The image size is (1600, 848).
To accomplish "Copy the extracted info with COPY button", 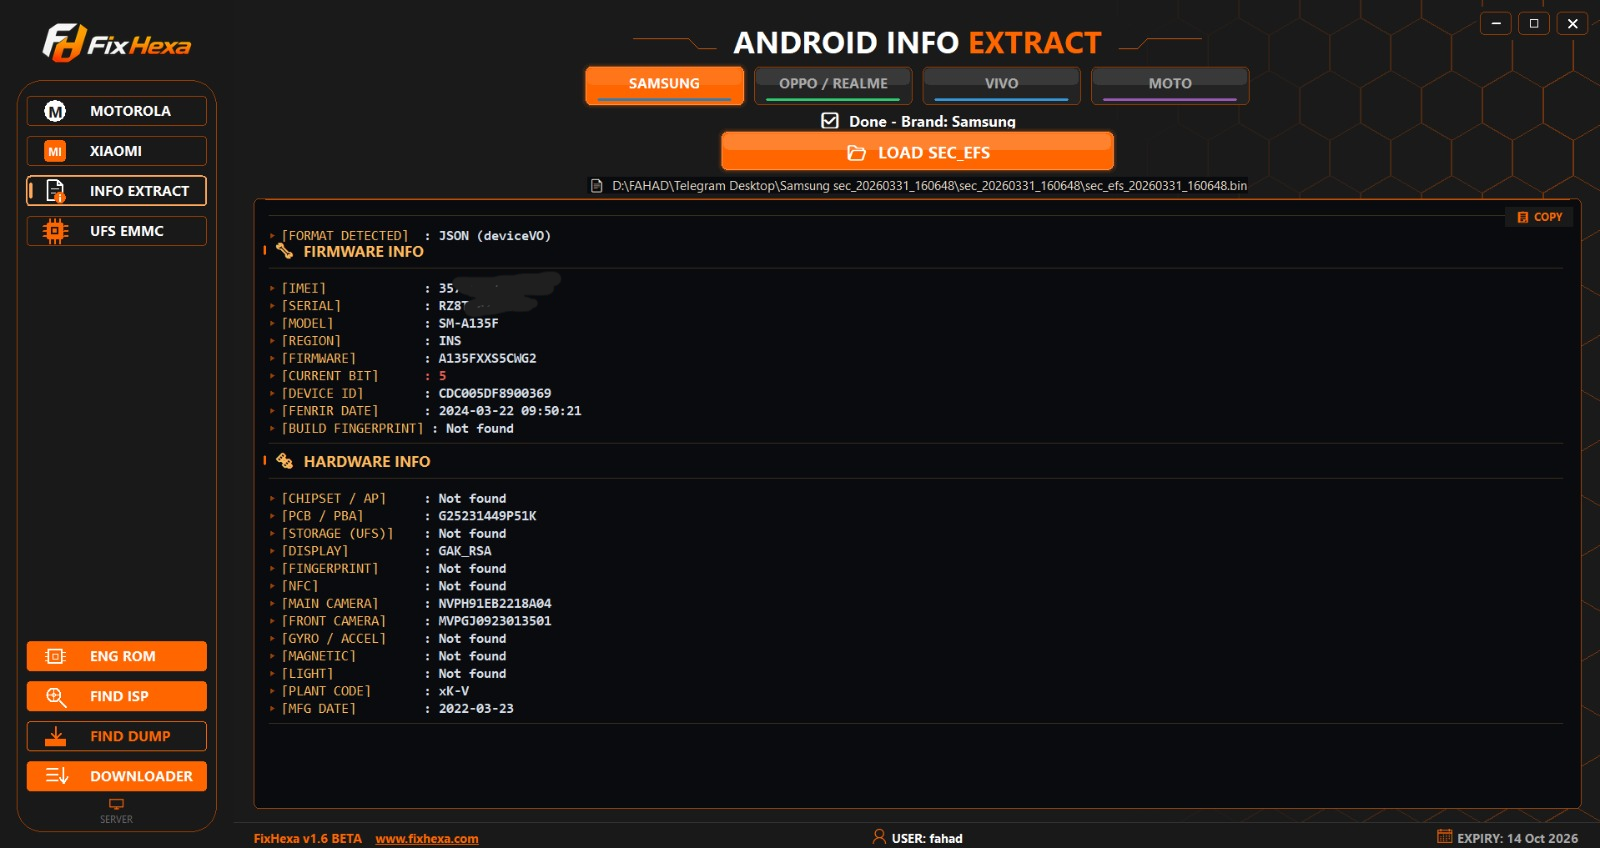I will click(x=1539, y=217).
